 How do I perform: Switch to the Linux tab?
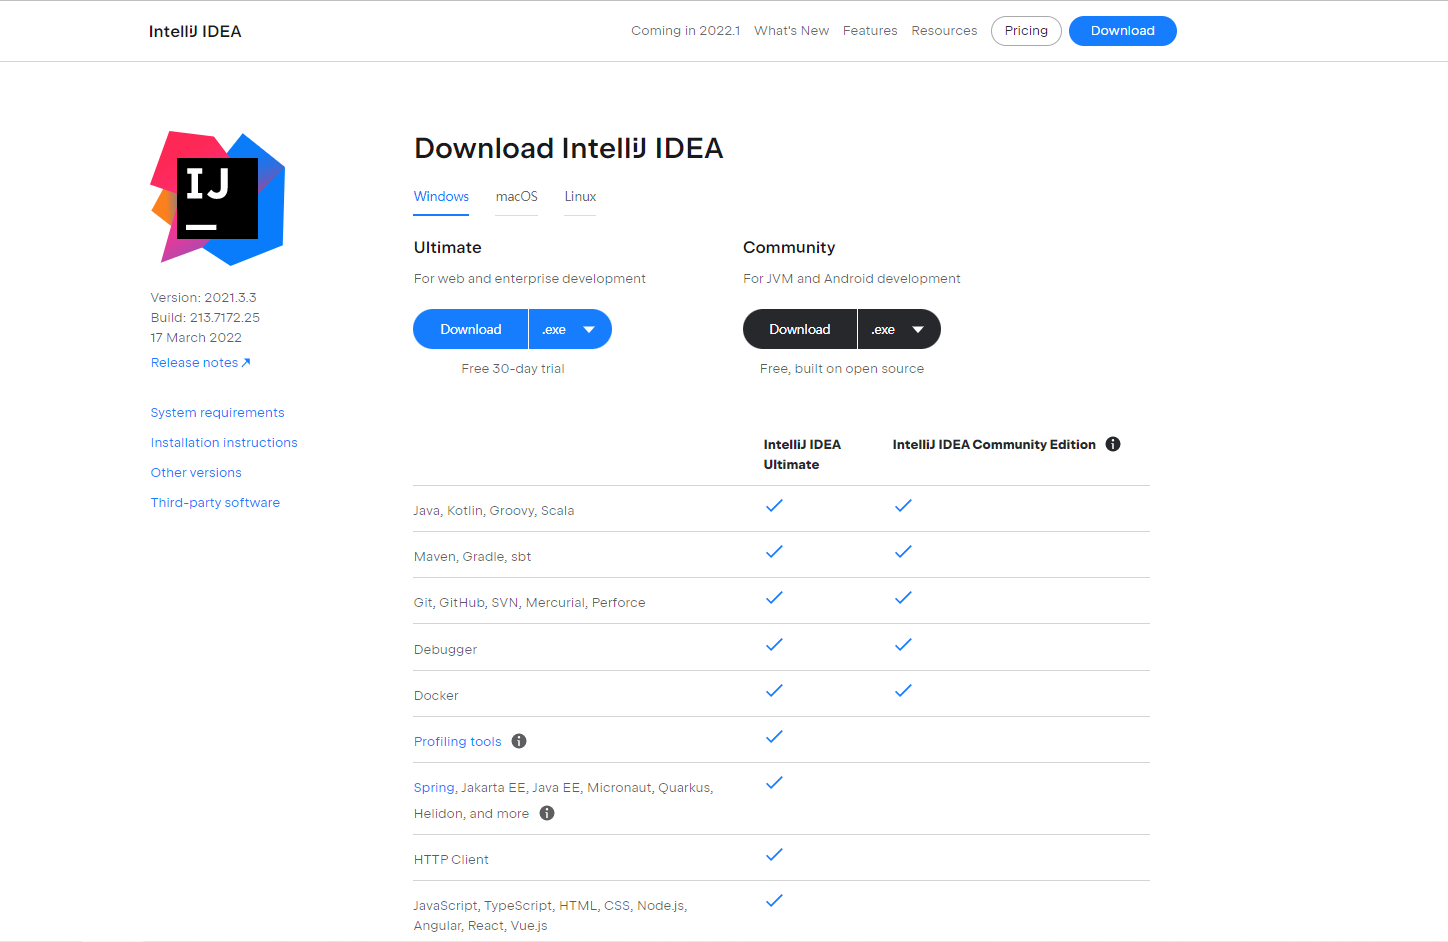pos(580,197)
